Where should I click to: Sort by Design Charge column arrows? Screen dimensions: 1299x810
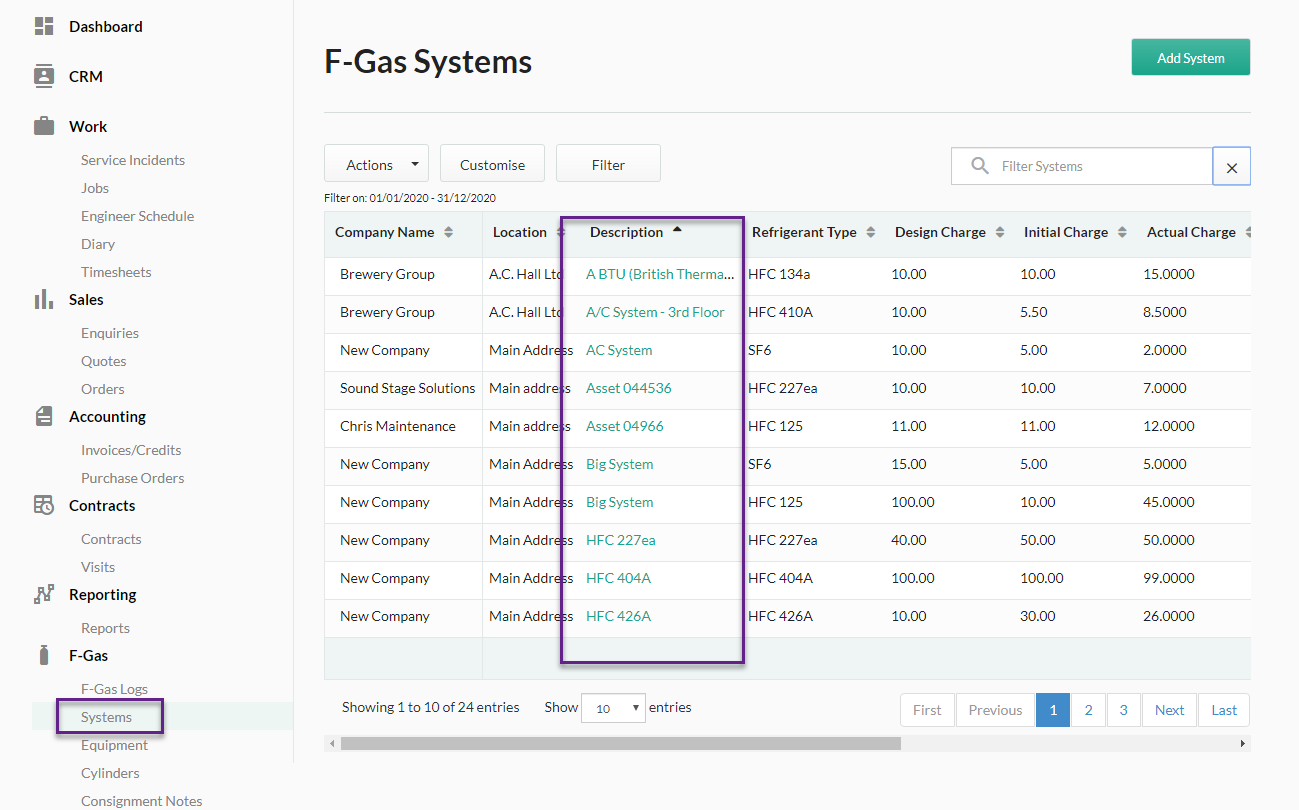pos(1000,232)
